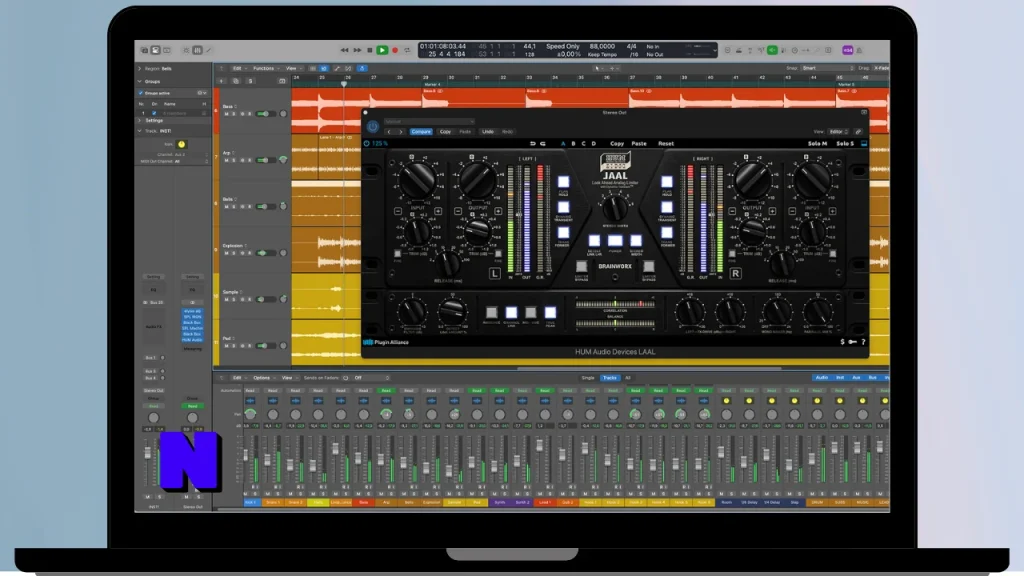Image resolution: width=1024 pixels, height=576 pixels.
Task: Click the purple badge in control bar
Action: point(848,50)
